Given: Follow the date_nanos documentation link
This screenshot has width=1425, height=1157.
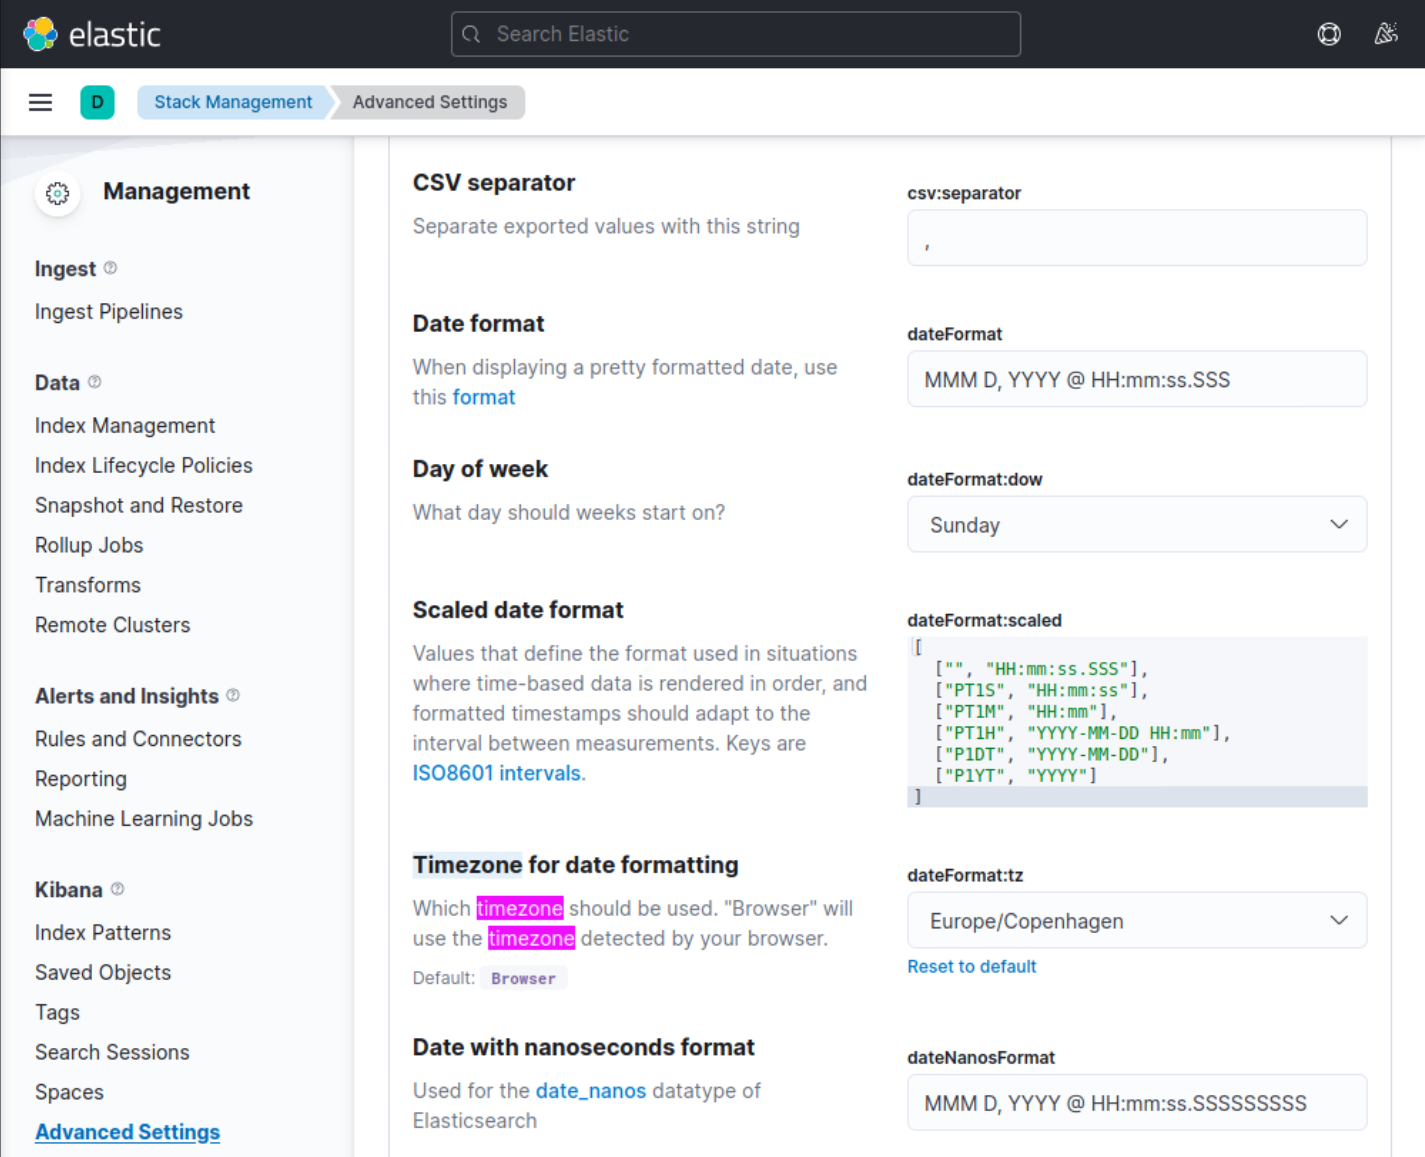Looking at the screenshot, I should tap(590, 1091).
